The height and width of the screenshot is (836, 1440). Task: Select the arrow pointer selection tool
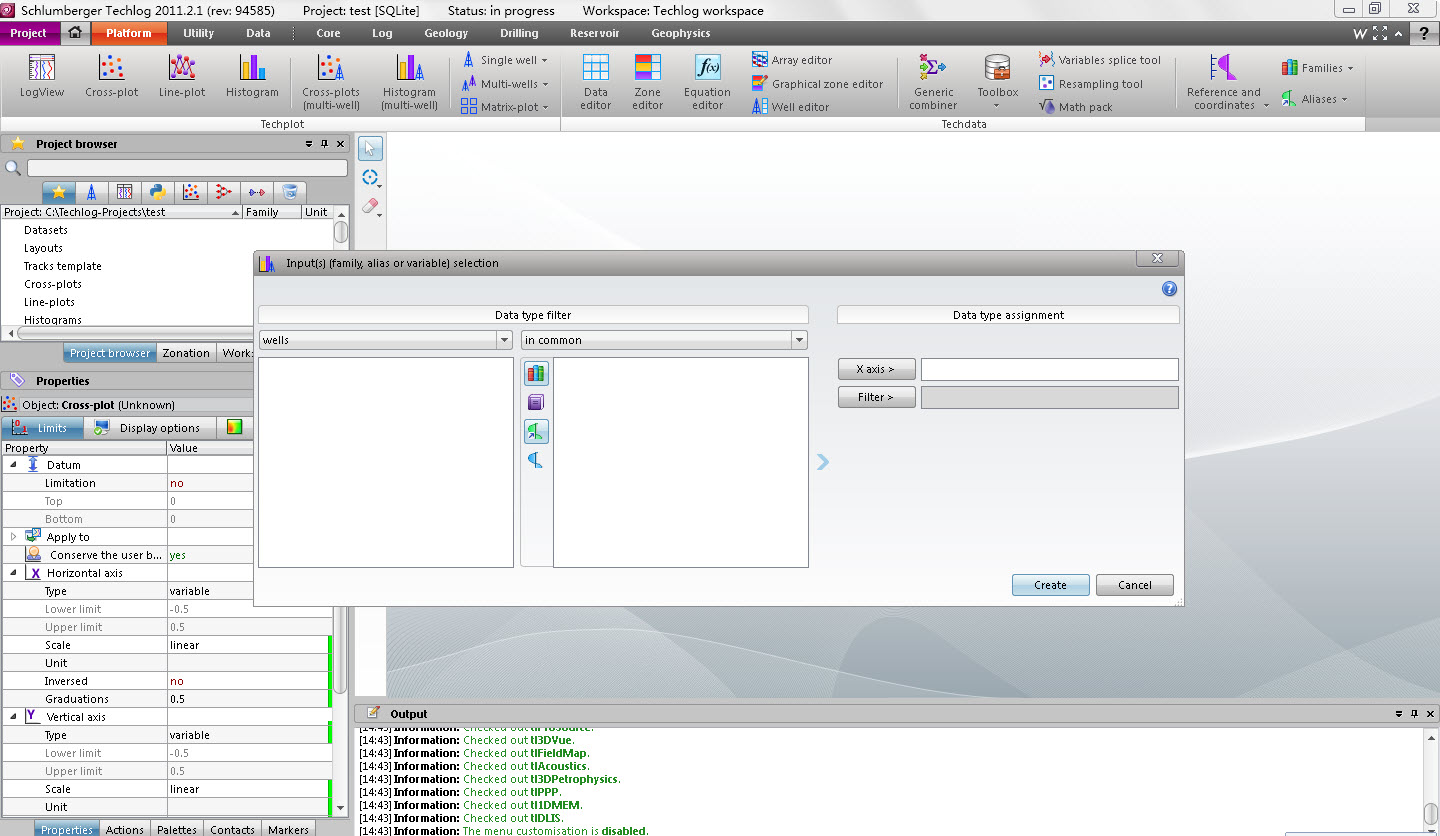click(x=371, y=149)
